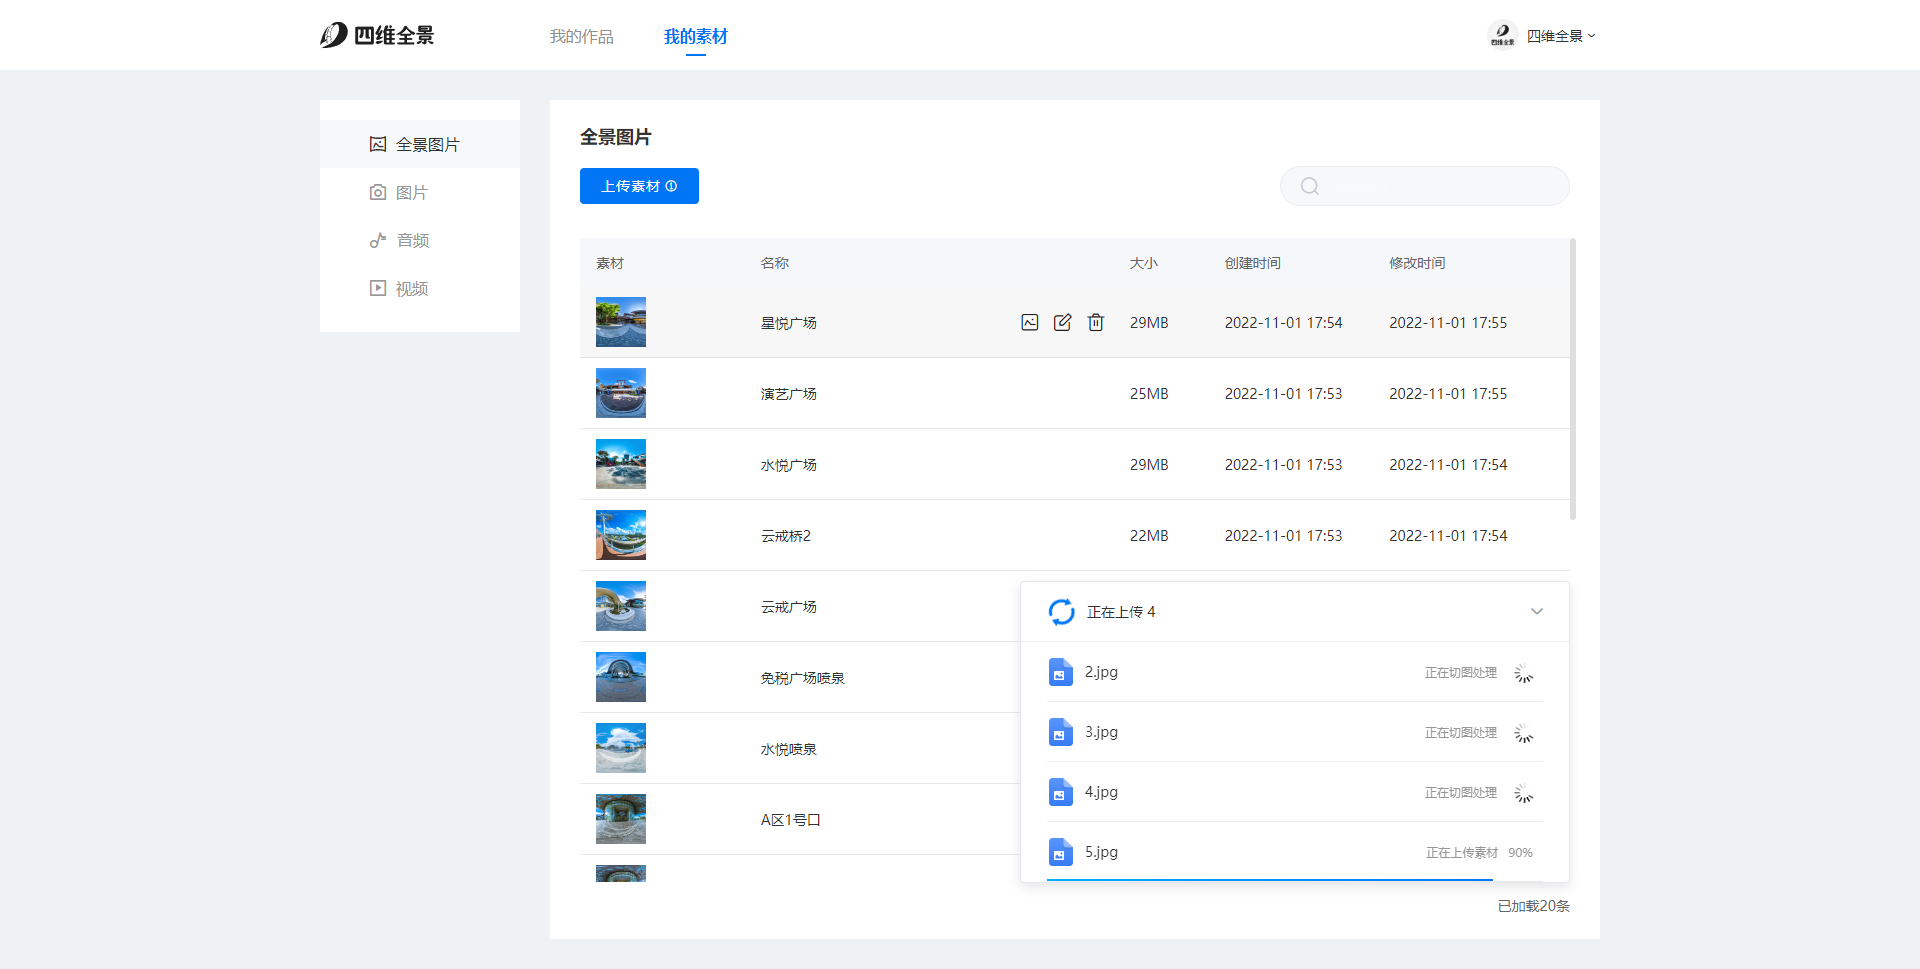Go to the 音频 sidebar section

[x=412, y=240]
